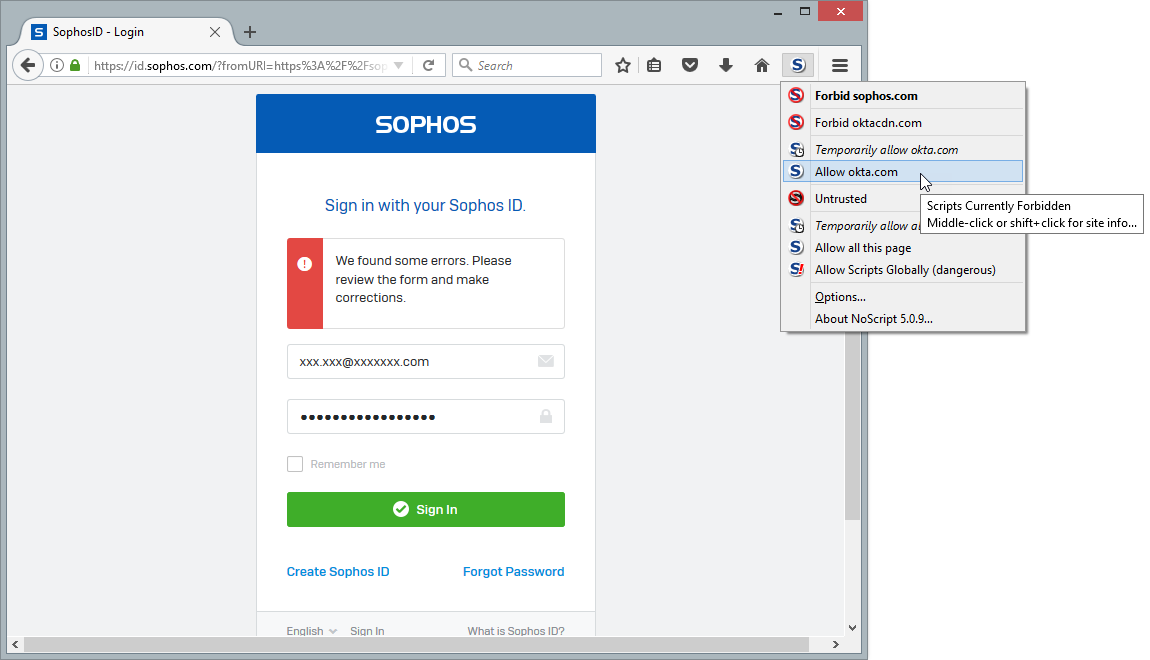
Task: Click the horizontal scrollbar right arrow
Action: pos(835,645)
